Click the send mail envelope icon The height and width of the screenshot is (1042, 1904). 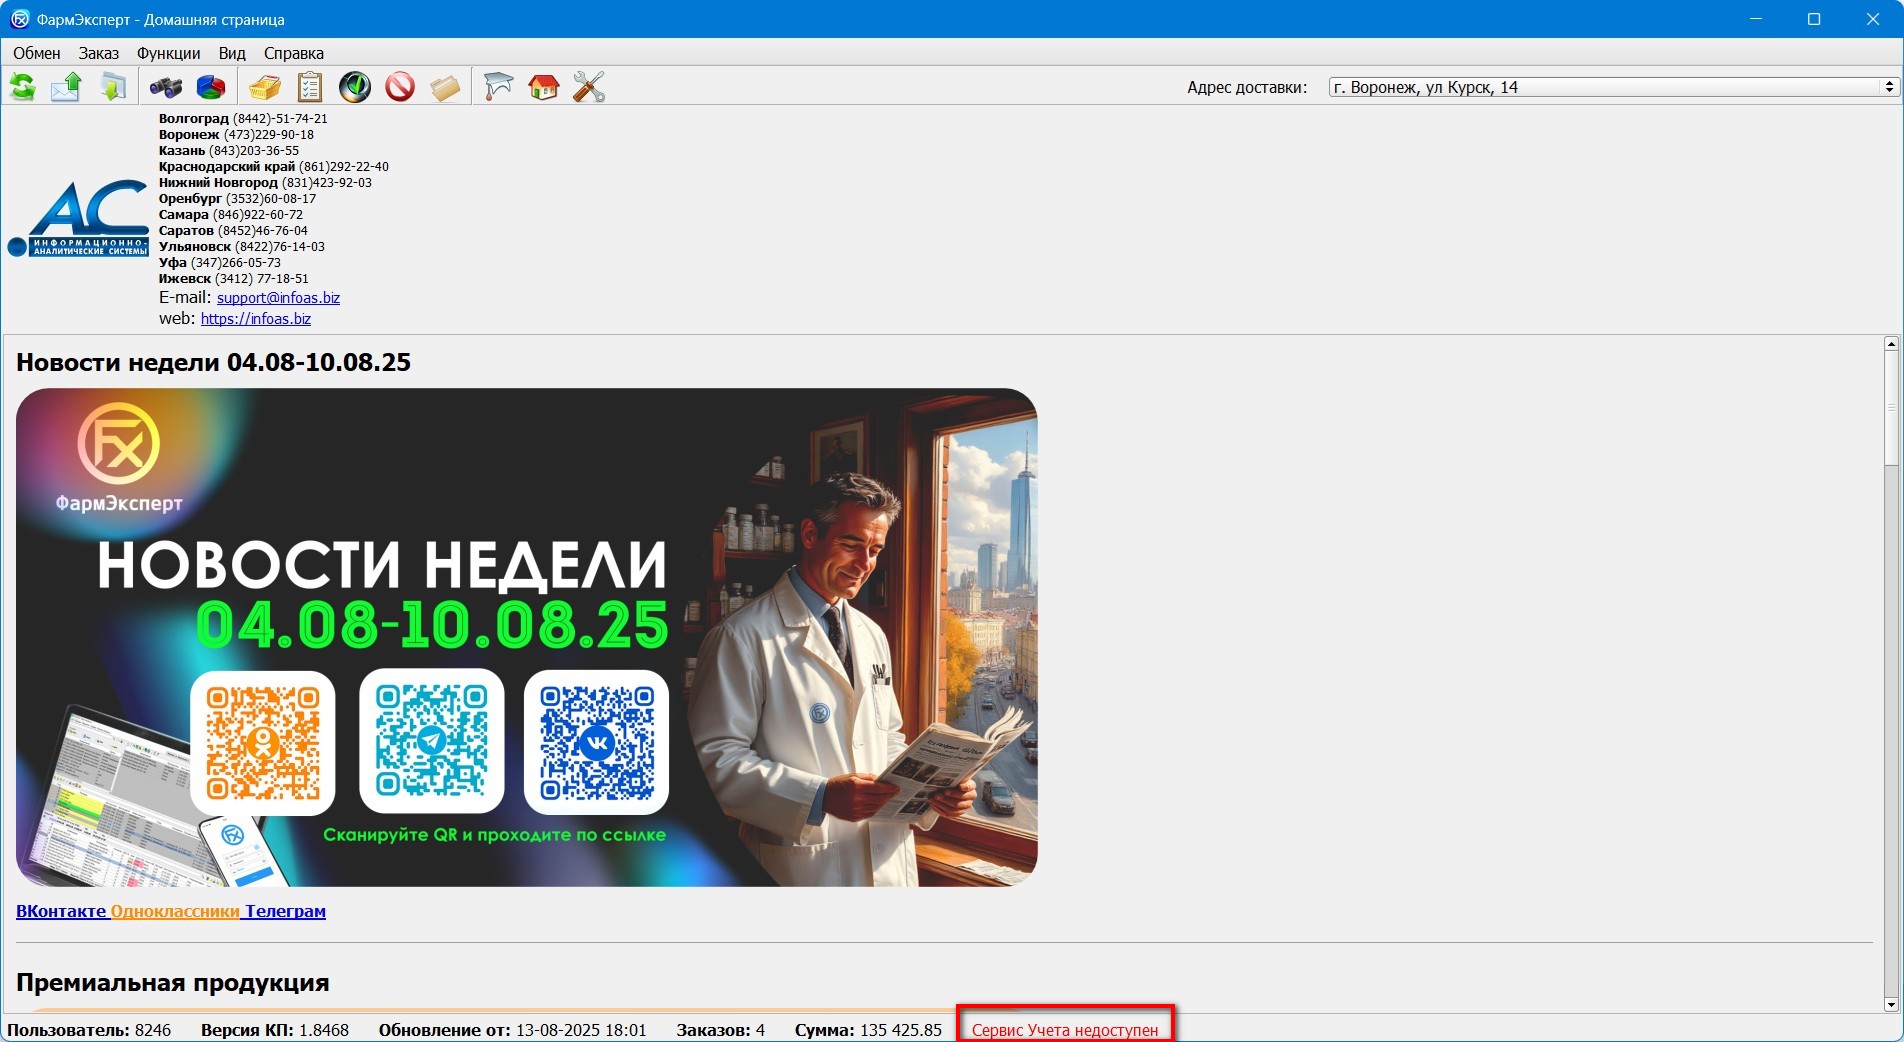66,88
